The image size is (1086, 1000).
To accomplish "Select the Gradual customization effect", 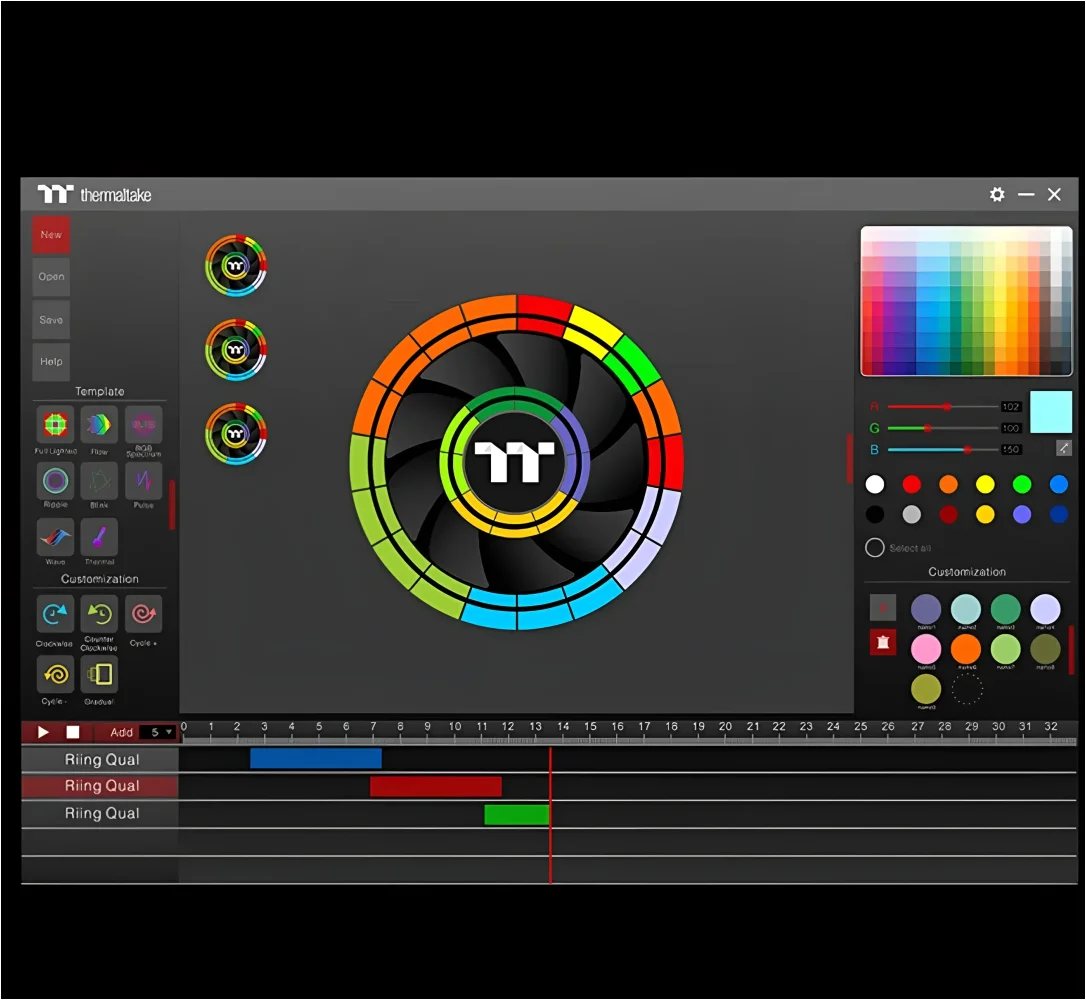I will click(x=99, y=674).
